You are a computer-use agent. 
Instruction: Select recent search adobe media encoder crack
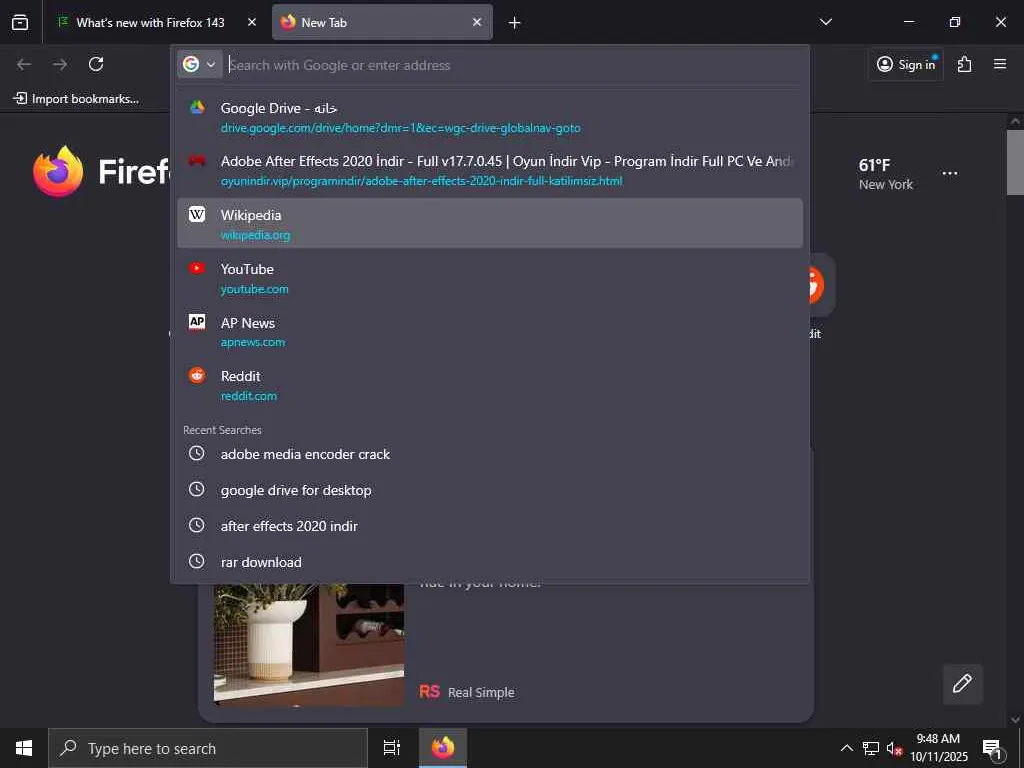[x=490, y=454]
